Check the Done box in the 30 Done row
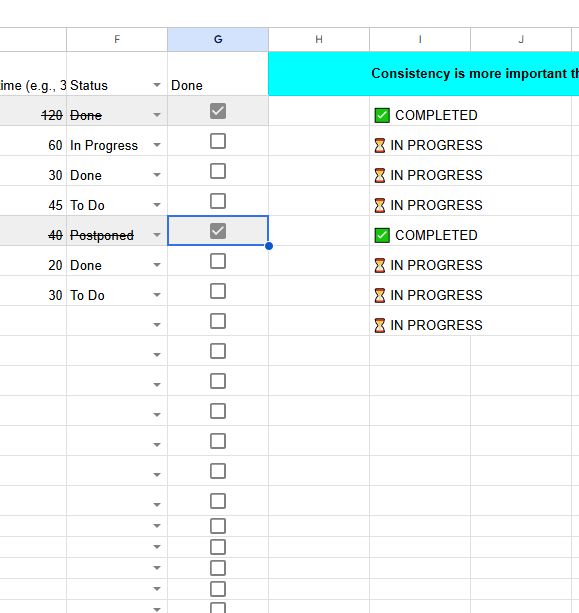The image size is (579, 613). [x=218, y=171]
